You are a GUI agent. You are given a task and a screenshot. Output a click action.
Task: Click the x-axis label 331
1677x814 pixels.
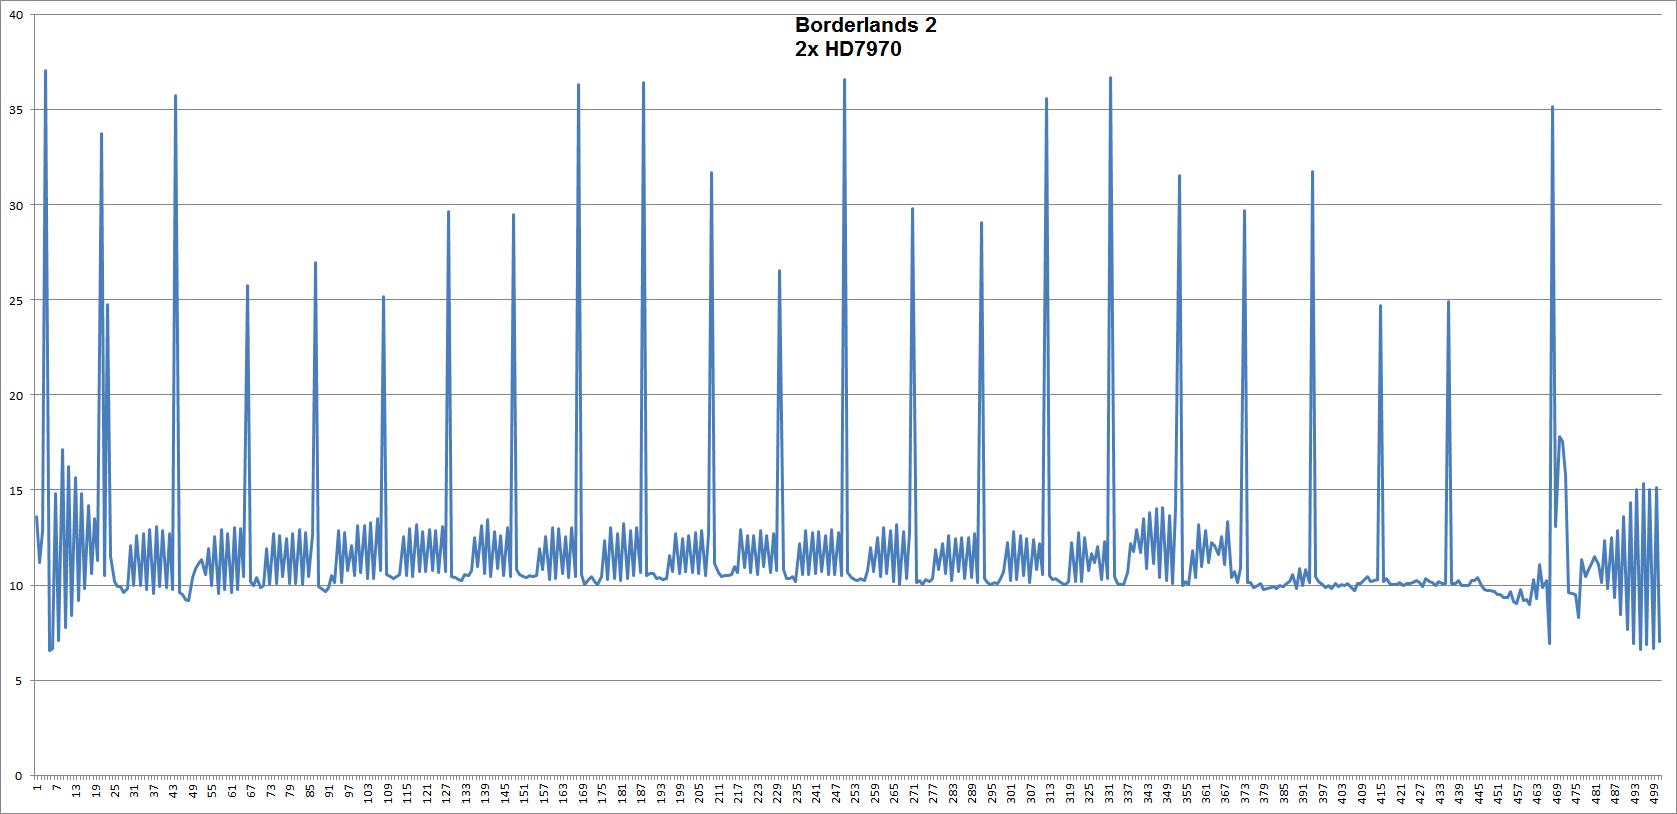1109,793
